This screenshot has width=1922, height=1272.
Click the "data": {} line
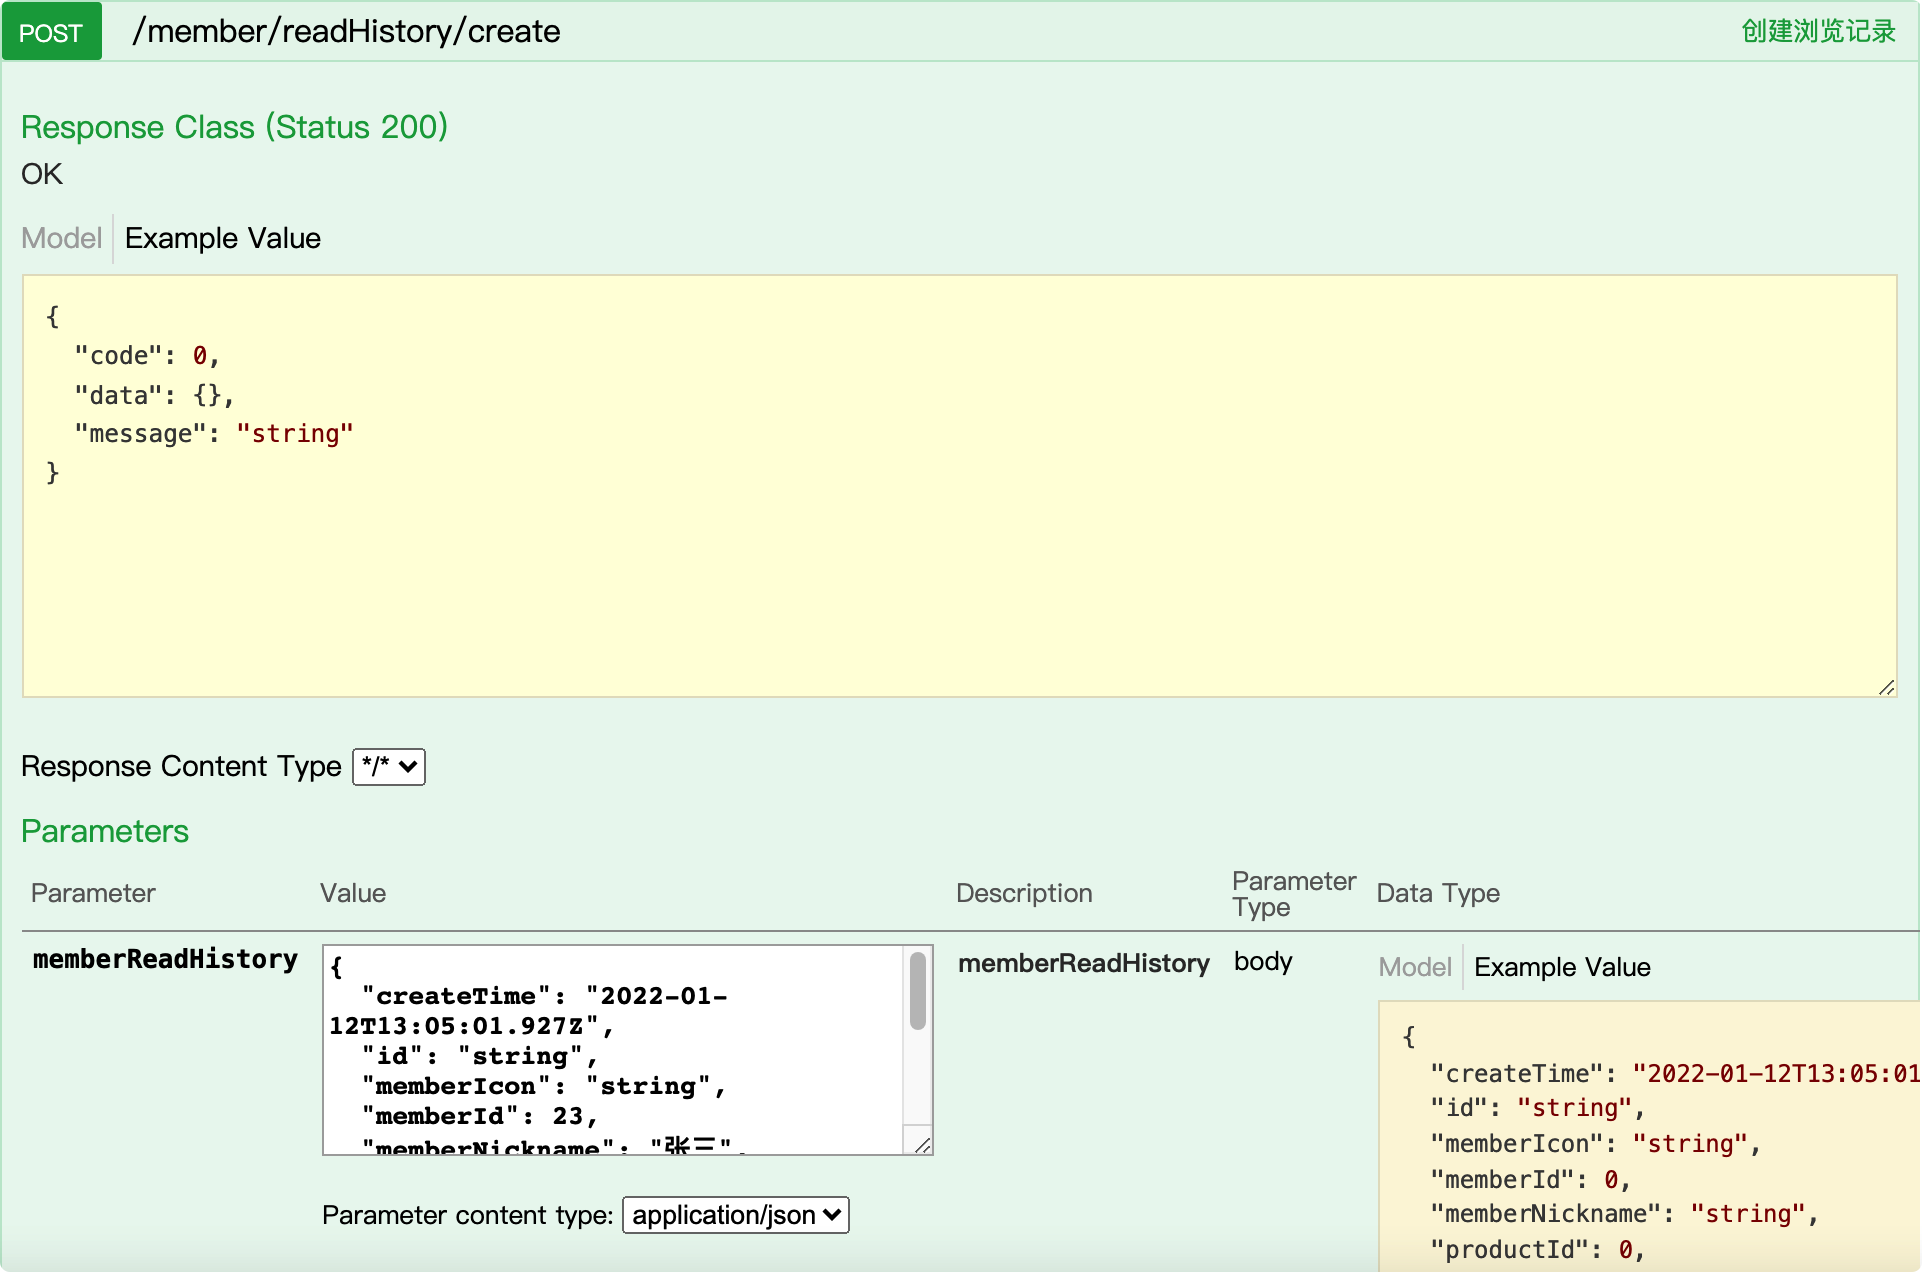(154, 395)
